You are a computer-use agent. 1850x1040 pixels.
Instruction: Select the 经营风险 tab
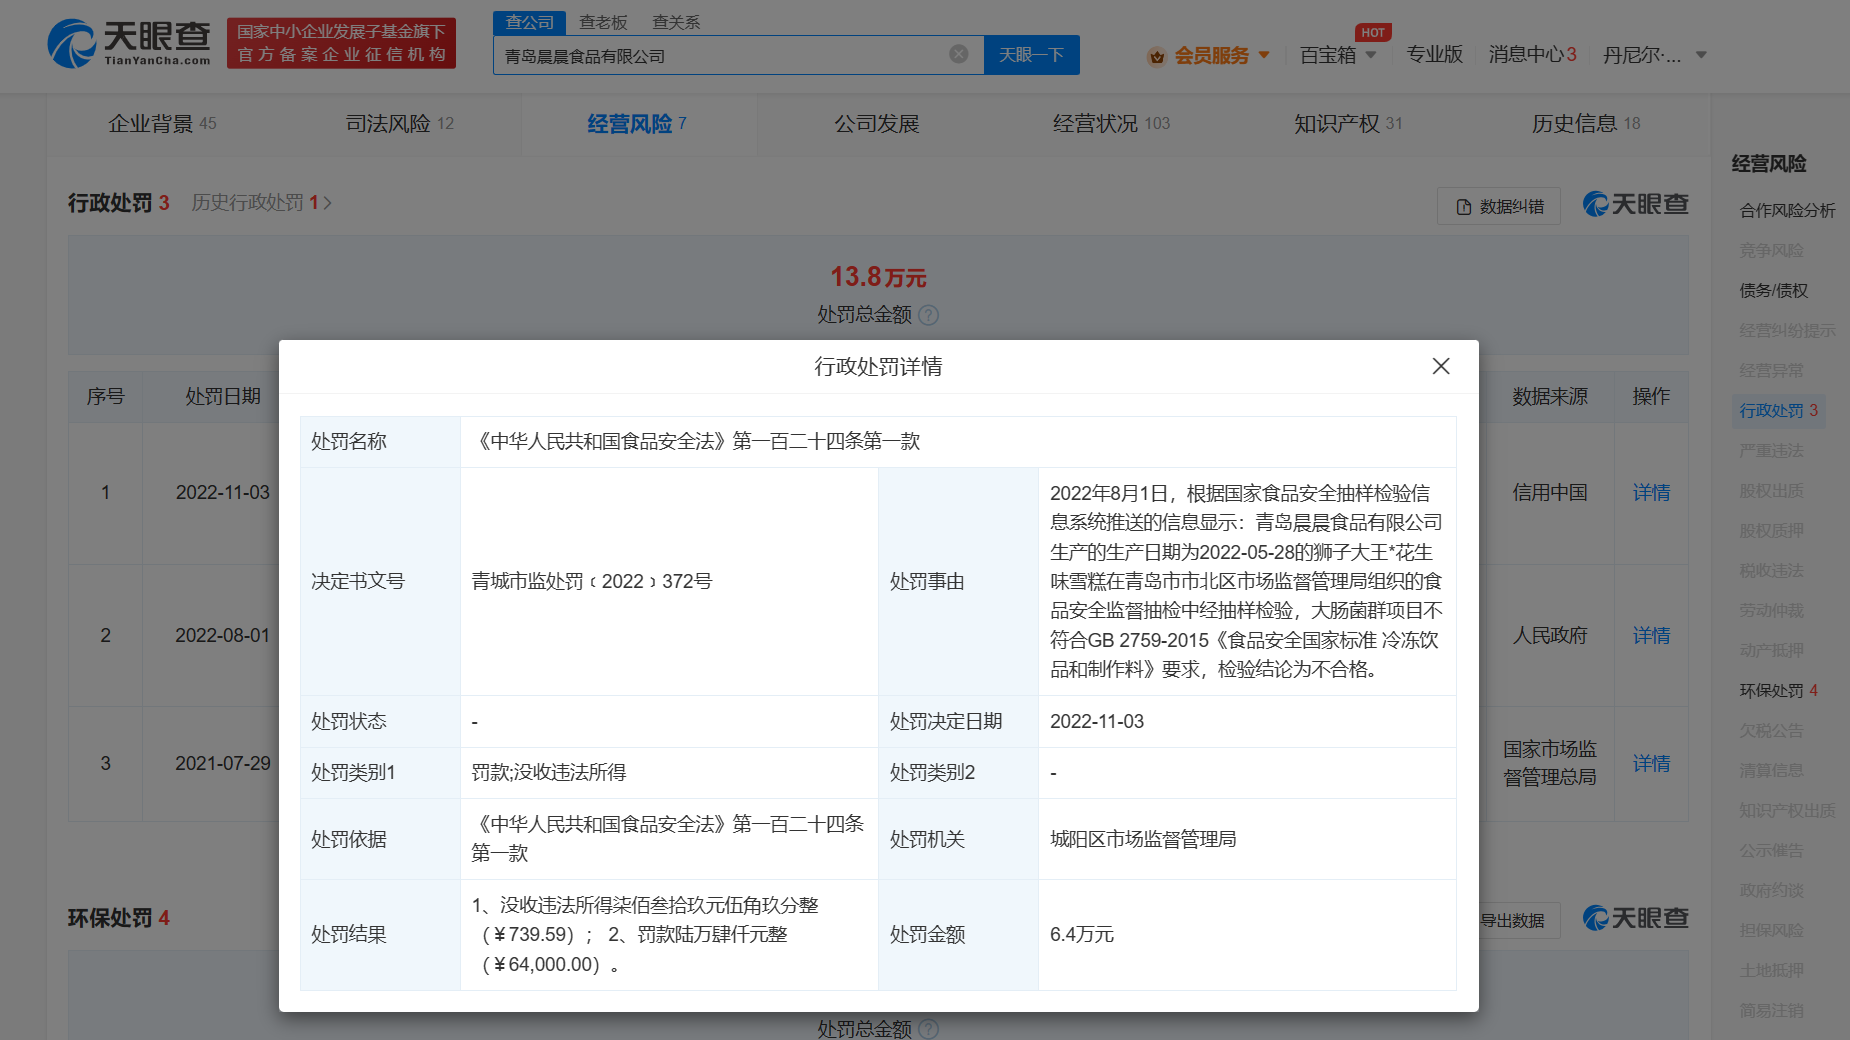(637, 124)
